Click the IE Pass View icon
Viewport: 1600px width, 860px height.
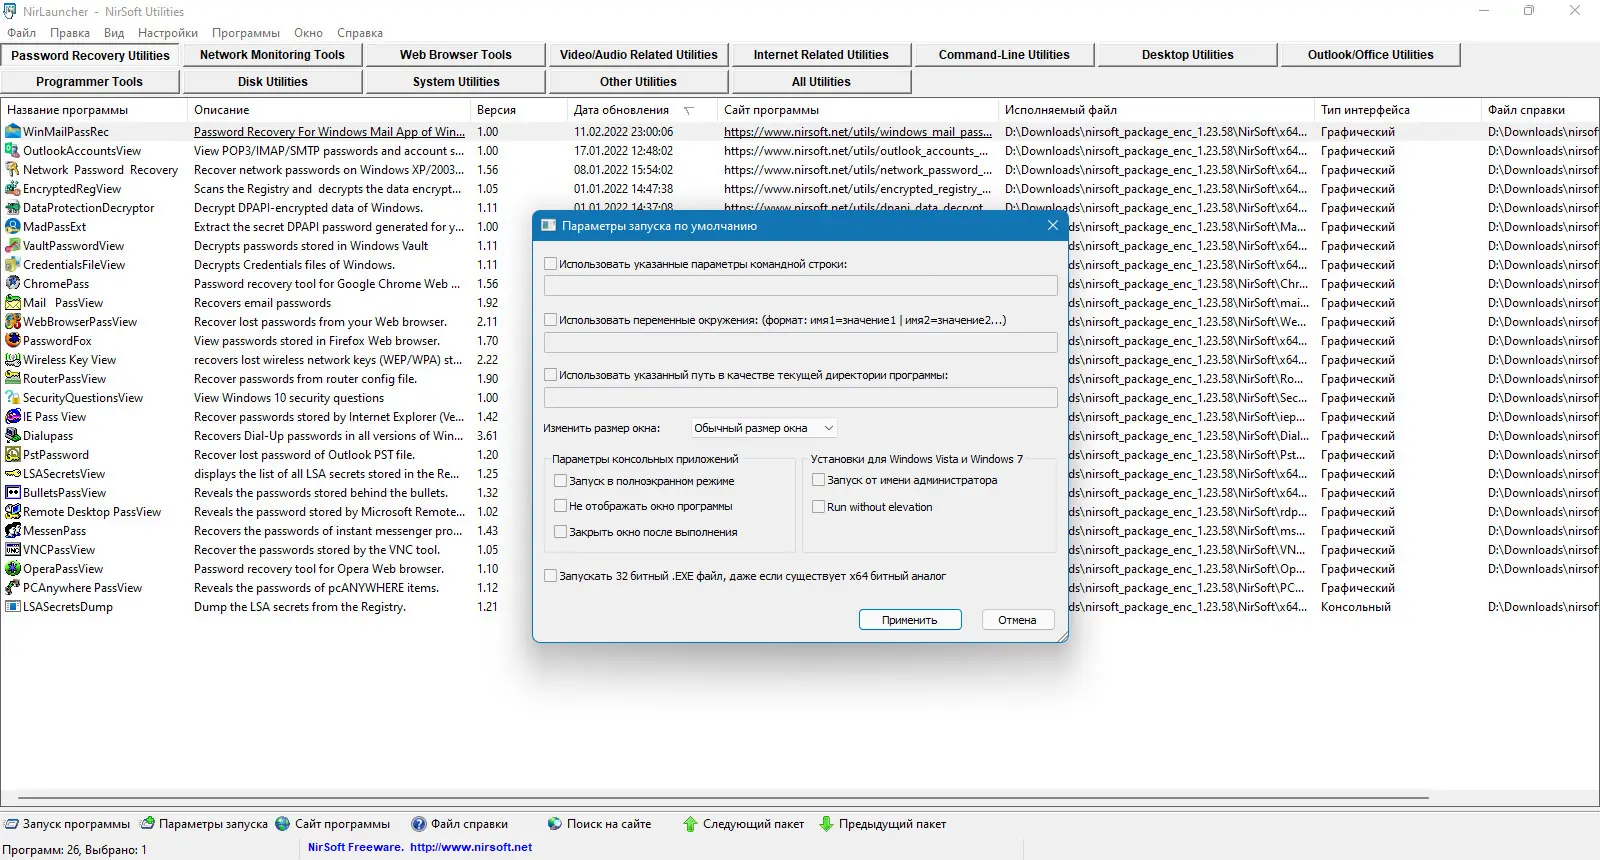click(x=13, y=417)
